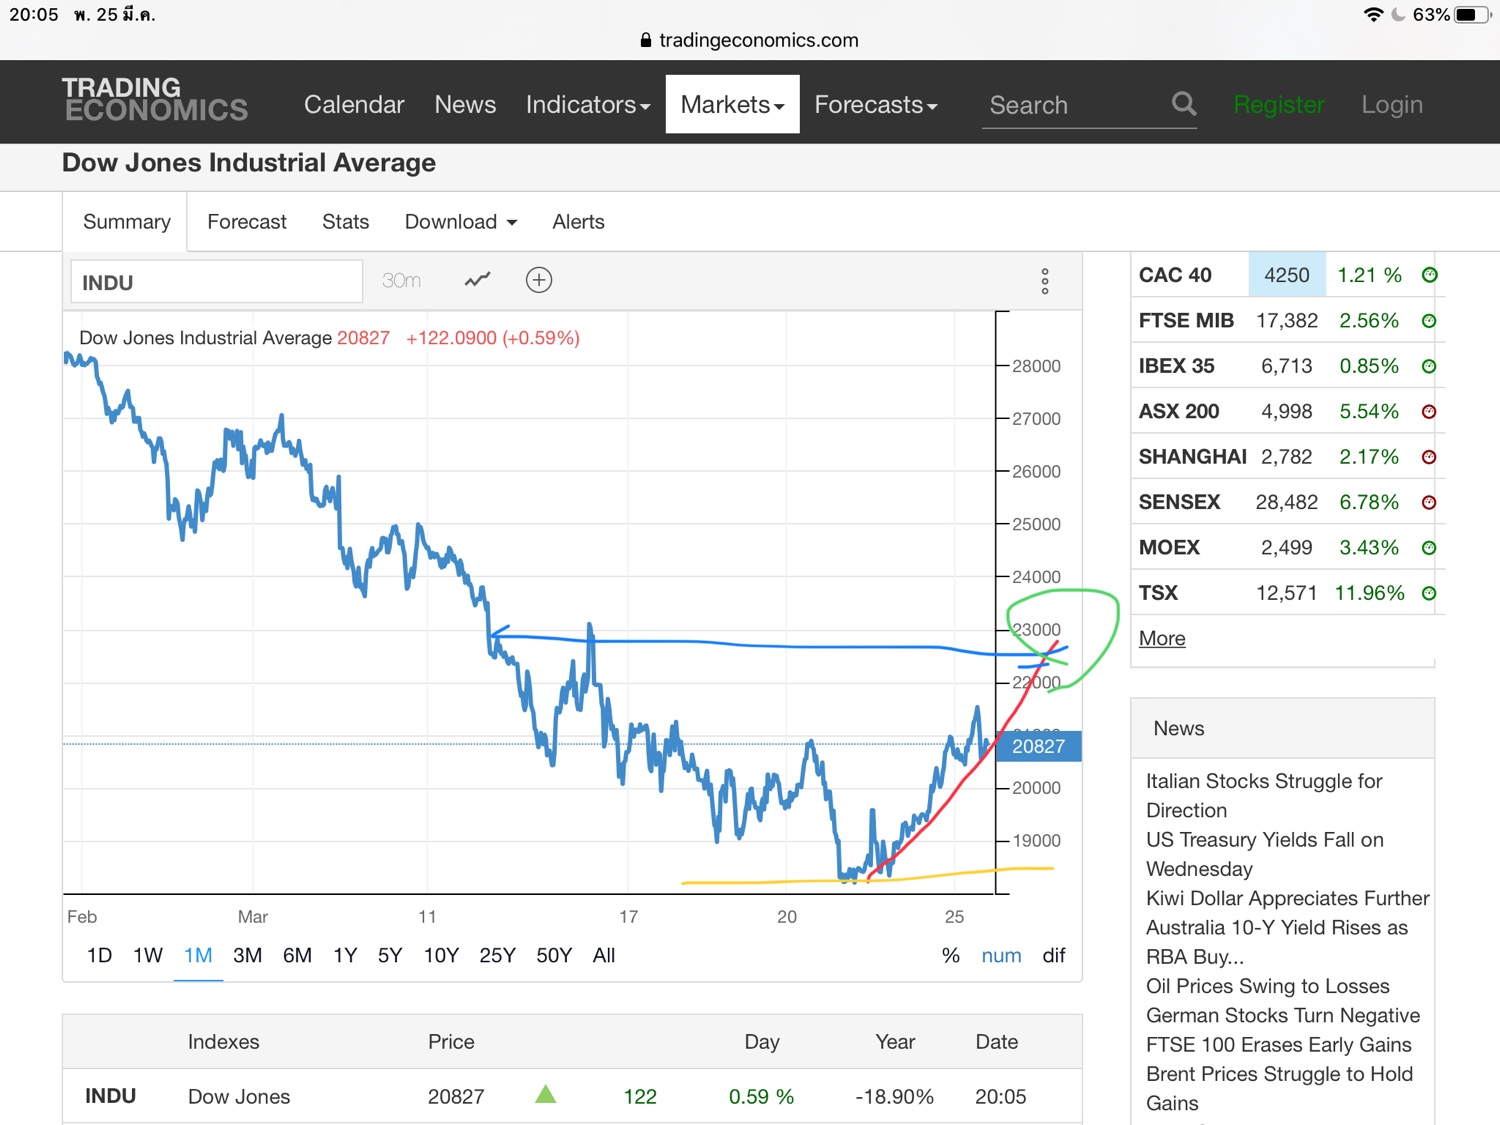Select the dif display mode

tap(1054, 956)
